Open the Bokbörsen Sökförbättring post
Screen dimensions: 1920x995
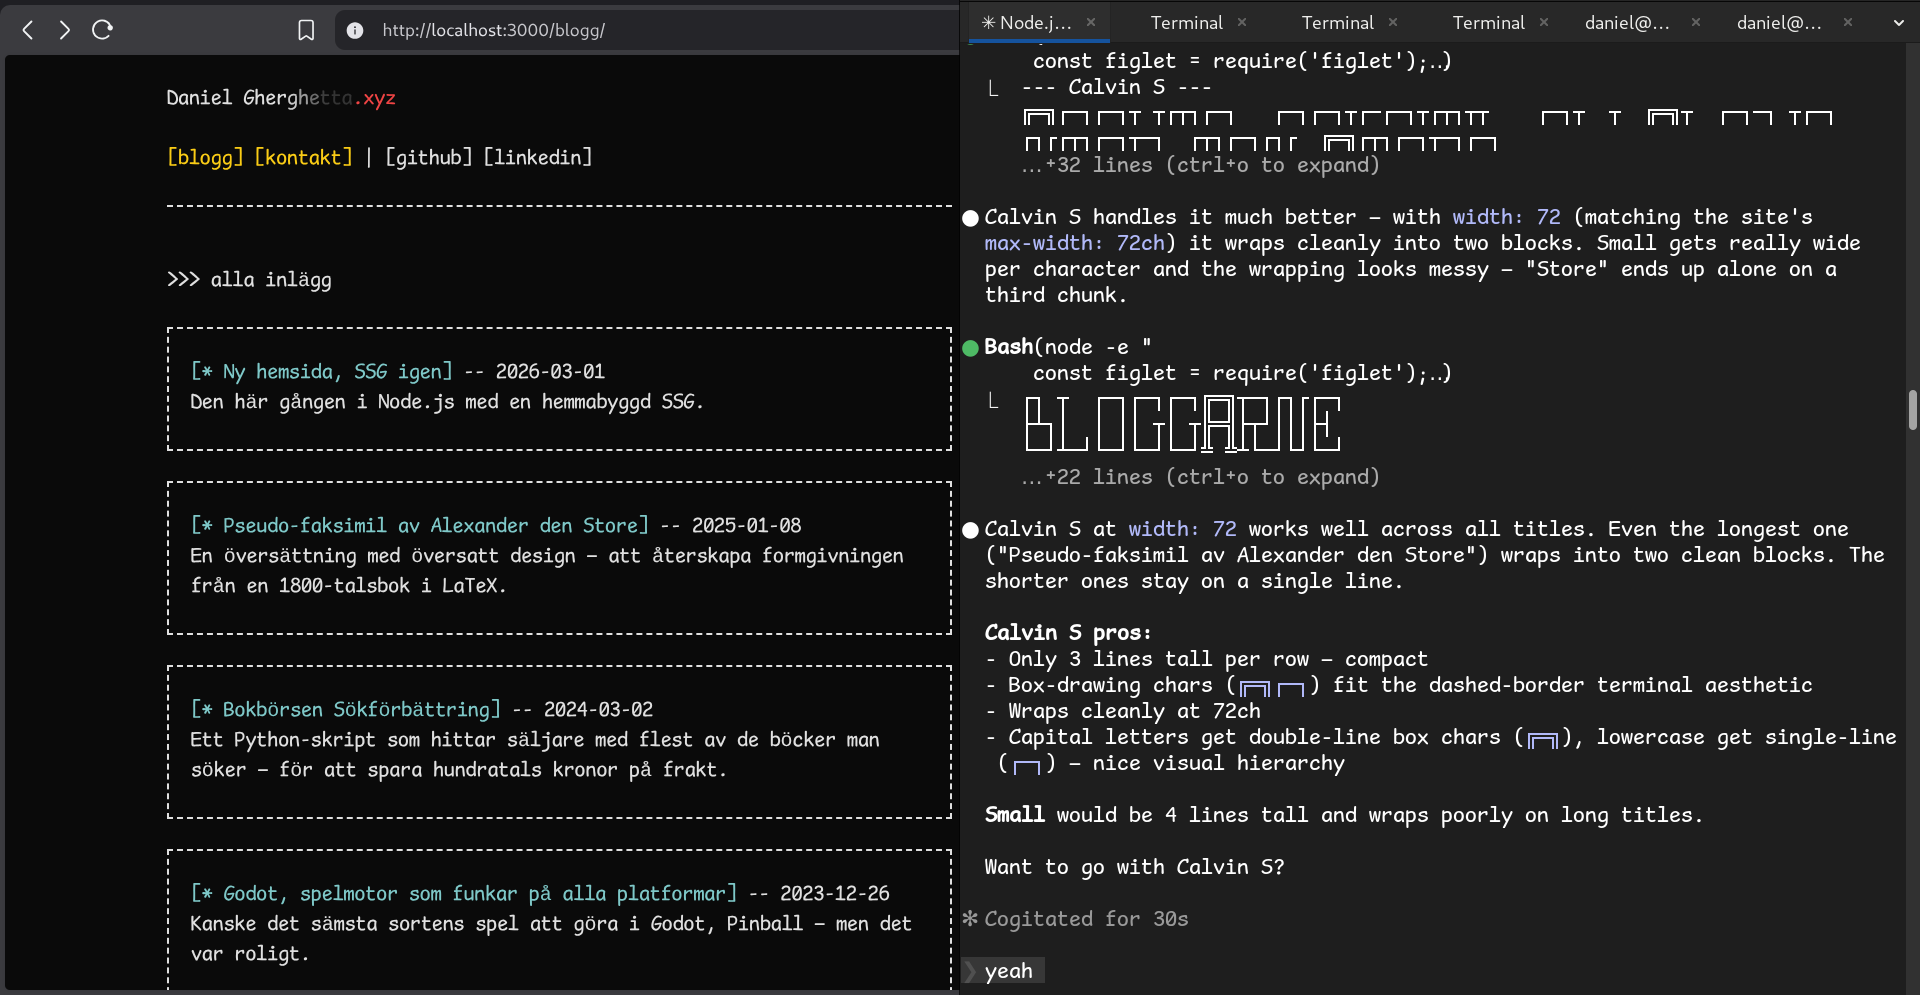[346, 709]
